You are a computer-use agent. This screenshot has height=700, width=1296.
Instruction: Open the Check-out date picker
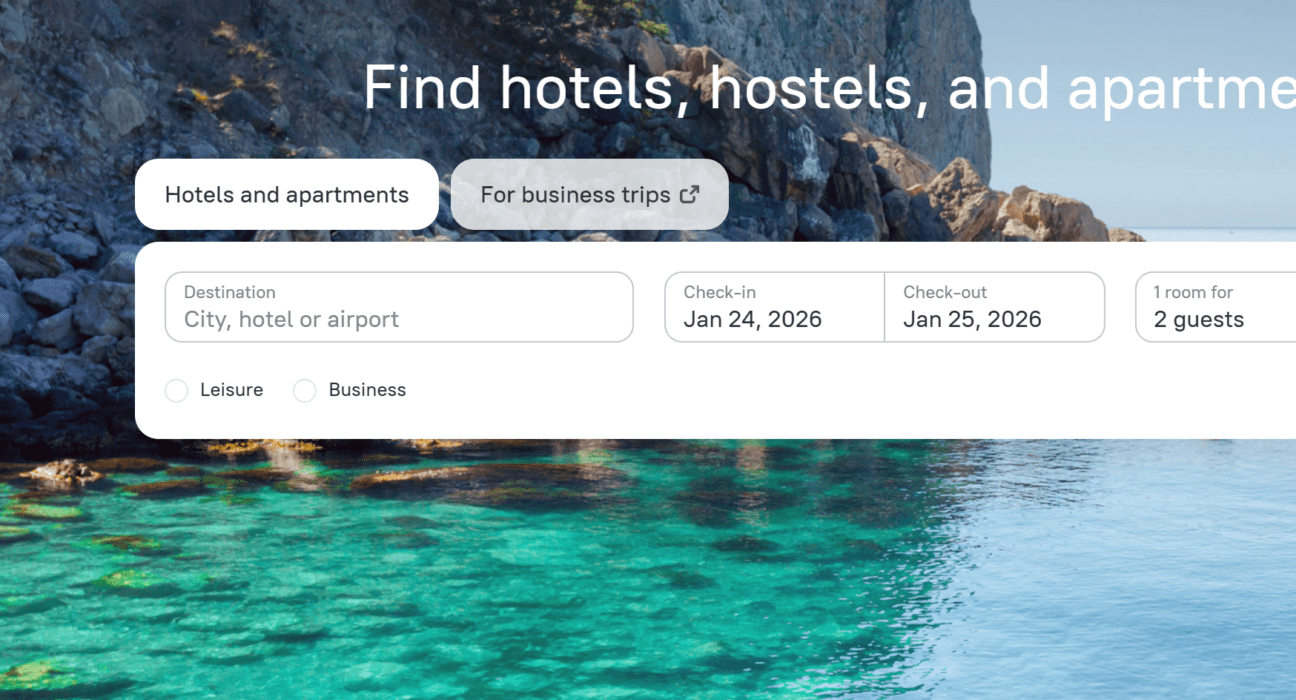pyautogui.click(x=995, y=307)
